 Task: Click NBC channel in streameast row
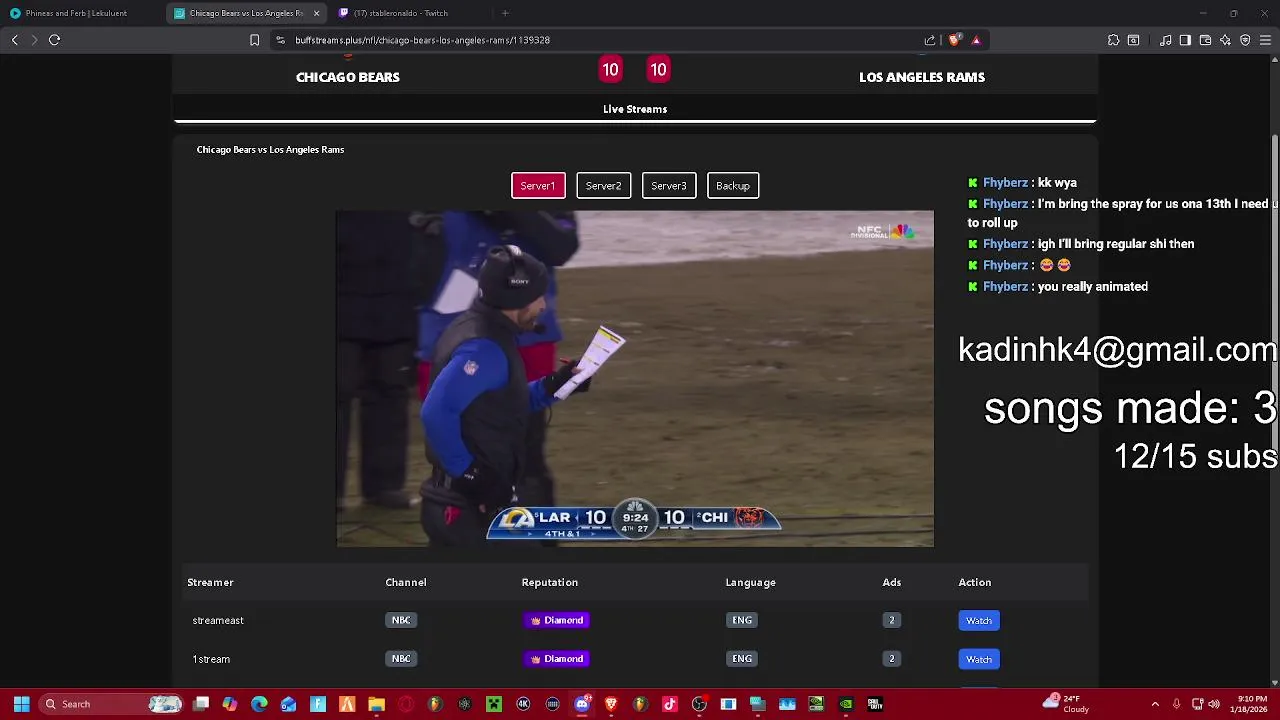[401, 620]
